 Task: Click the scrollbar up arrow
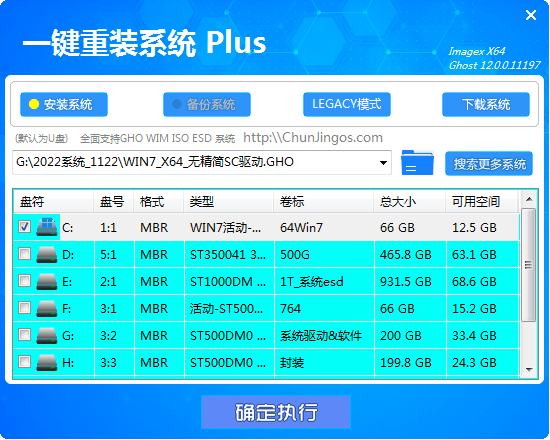(529, 199)
